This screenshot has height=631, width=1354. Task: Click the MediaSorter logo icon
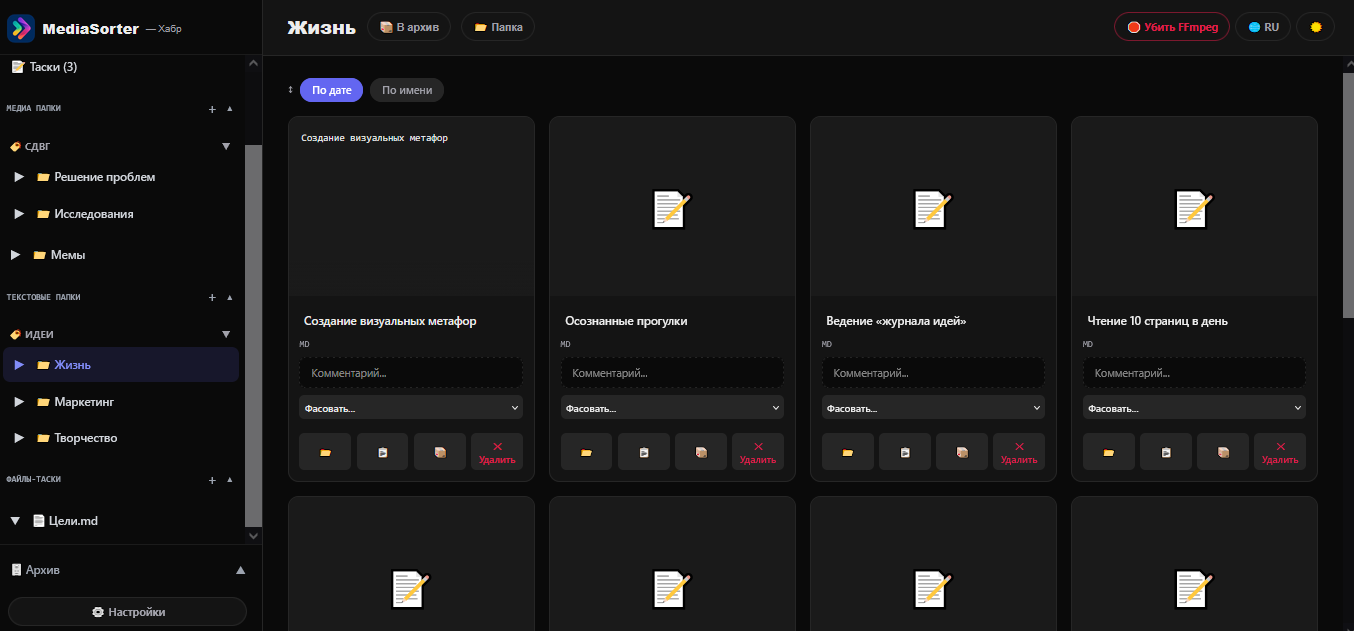(x=21, y=28)
